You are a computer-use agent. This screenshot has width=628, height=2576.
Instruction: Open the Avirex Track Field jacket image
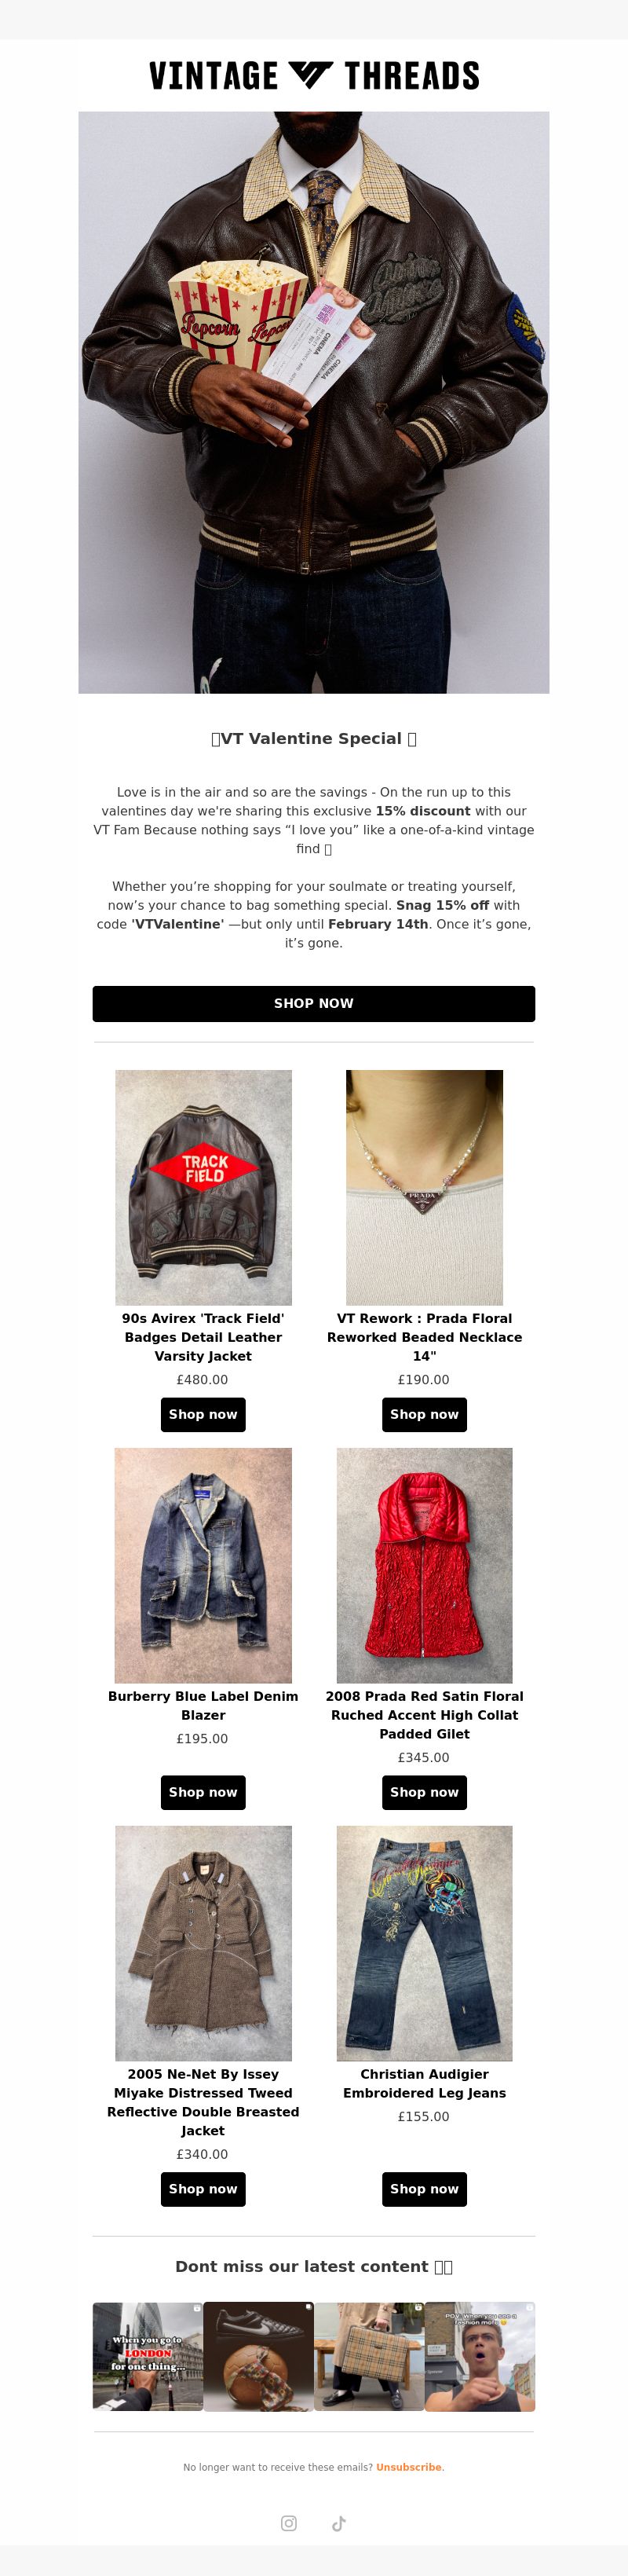tap(203, 1187)
